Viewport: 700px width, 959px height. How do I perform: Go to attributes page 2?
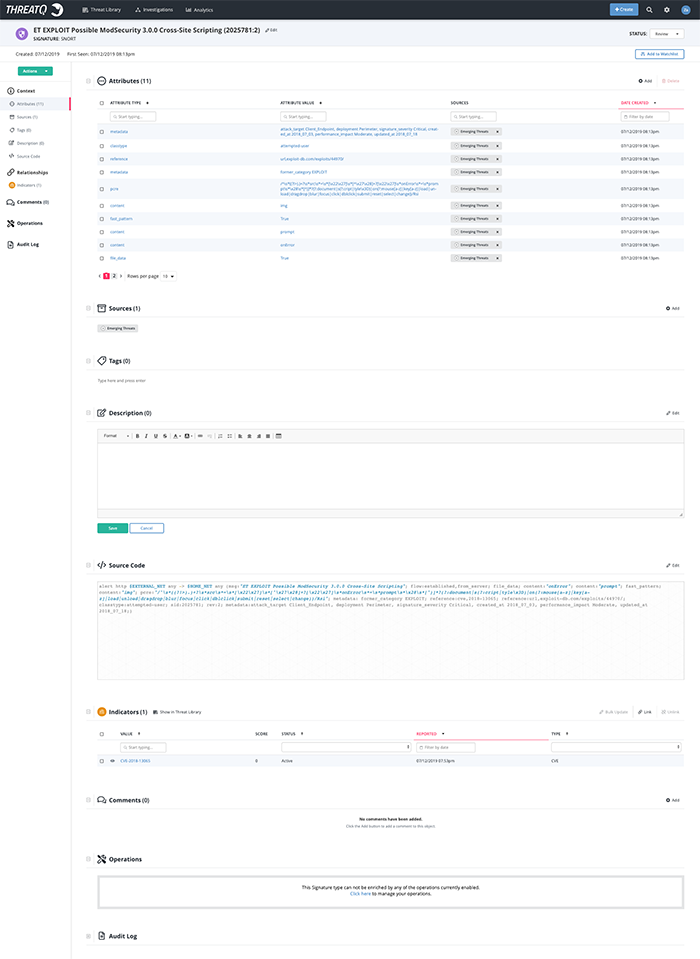click(114, 276)
